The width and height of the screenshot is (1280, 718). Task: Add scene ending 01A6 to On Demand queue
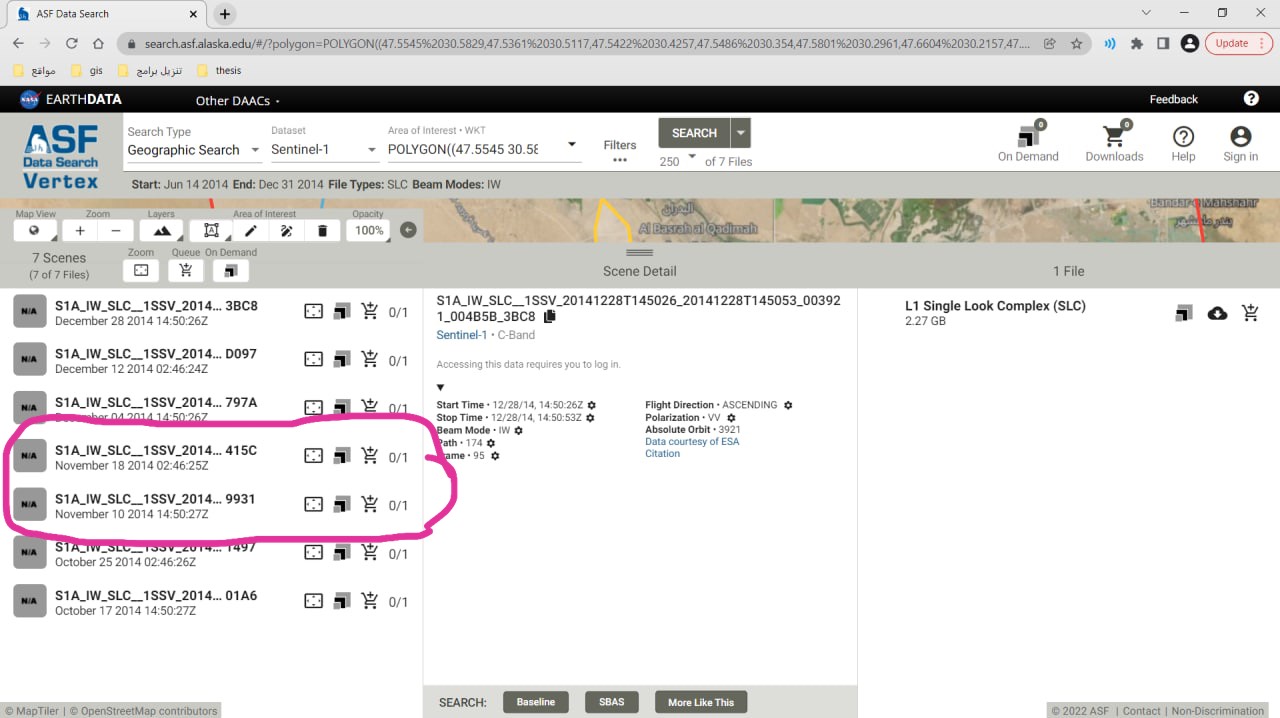(x=342, y=601)
